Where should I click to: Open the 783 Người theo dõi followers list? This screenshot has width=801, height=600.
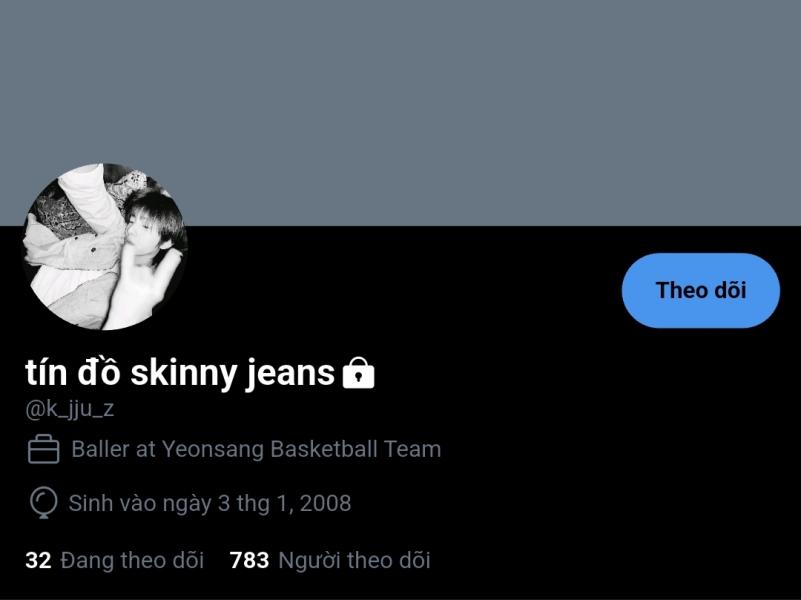tap(330, 560)
